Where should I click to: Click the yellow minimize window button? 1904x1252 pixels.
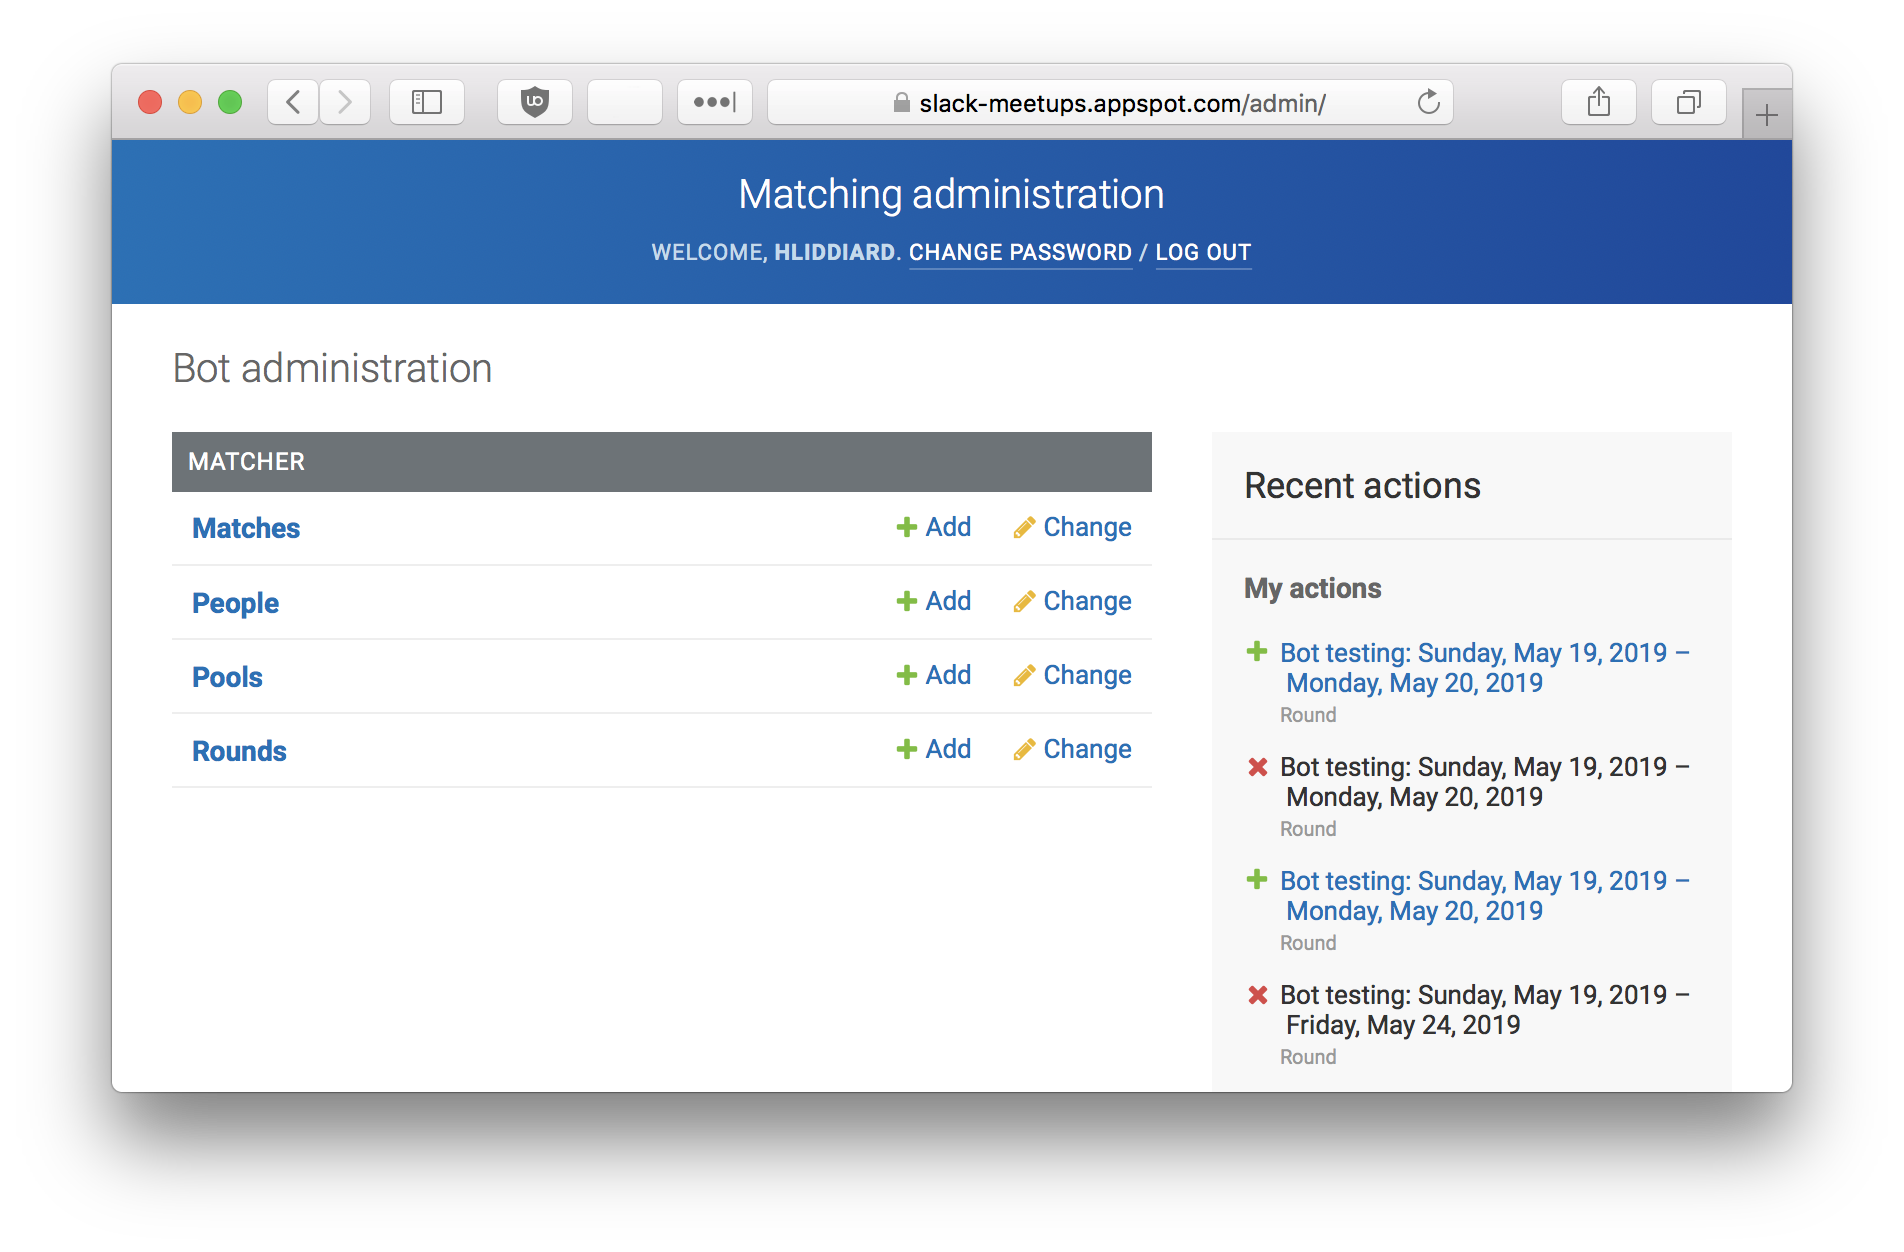click(x=190, y=102)
